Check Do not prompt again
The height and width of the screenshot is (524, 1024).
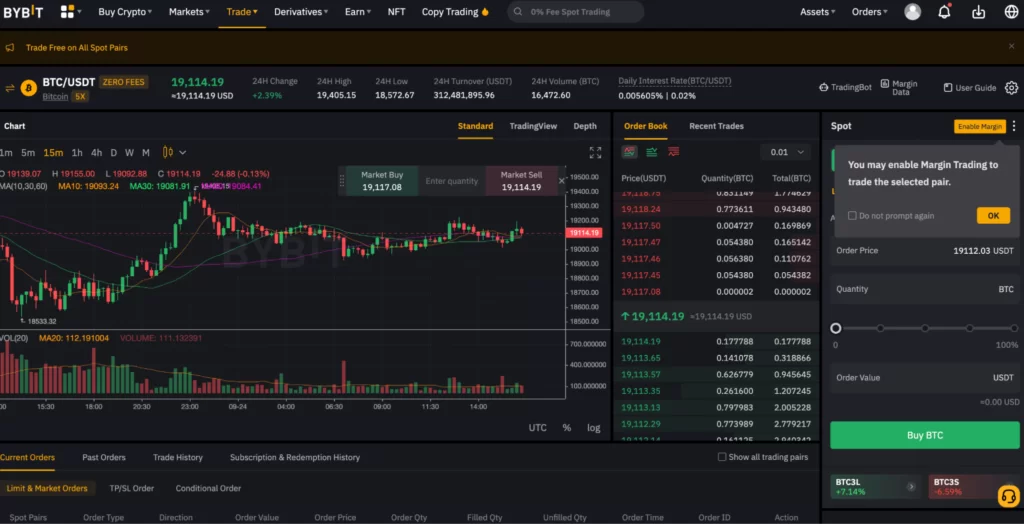852,216
